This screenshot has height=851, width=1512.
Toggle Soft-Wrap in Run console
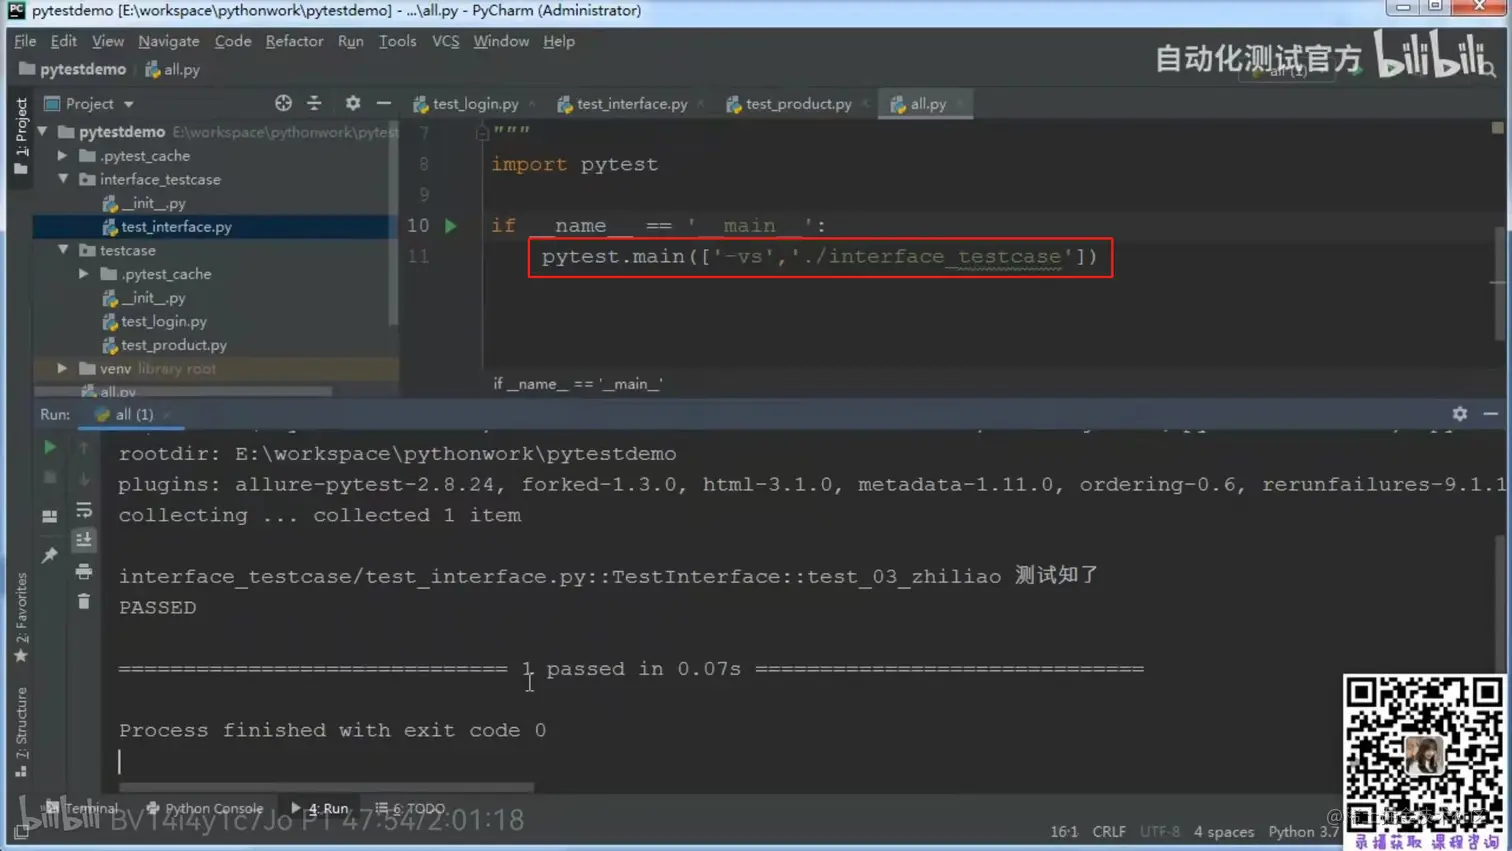[84, 510]
